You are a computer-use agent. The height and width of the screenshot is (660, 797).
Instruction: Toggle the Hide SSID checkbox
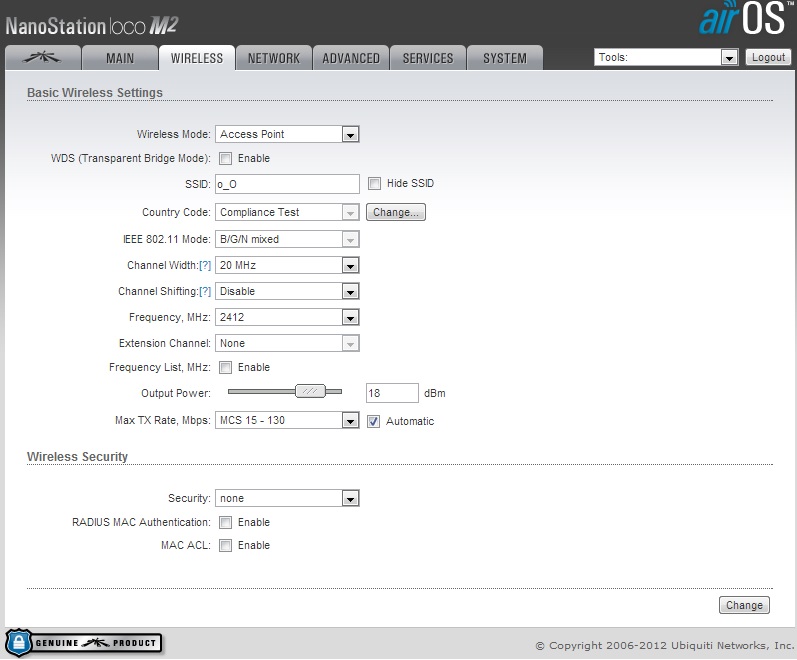coord(374,184)
